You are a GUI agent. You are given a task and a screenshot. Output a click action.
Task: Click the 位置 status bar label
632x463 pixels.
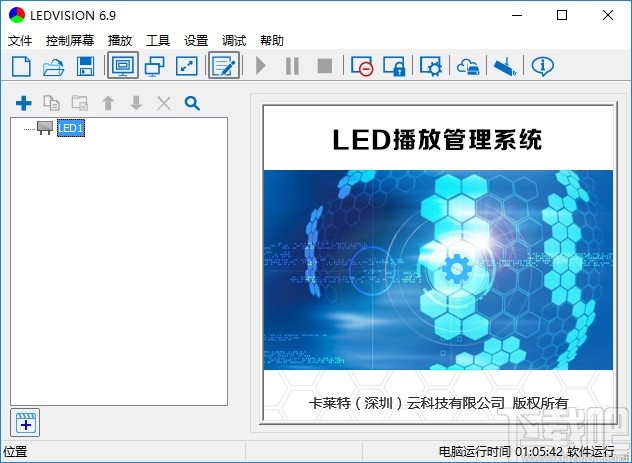[x=15, y=451]
